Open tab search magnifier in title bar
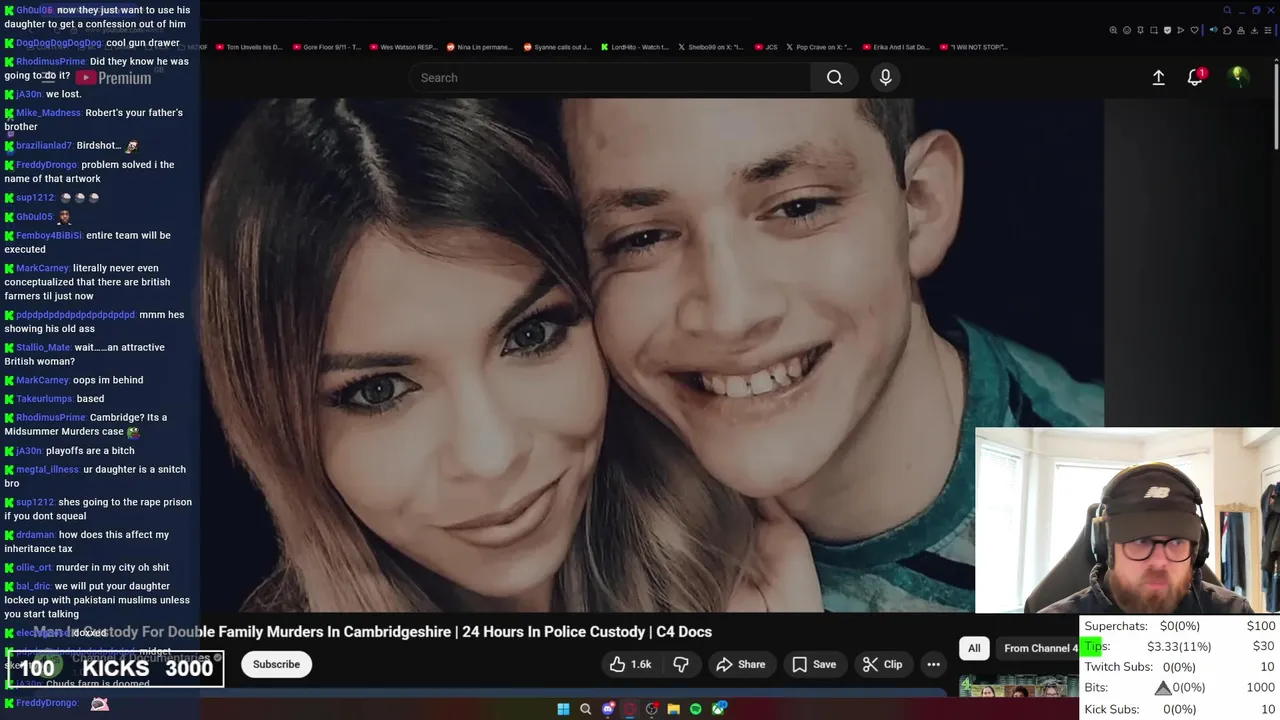This screenshot has width=1280, height=720. pyautogui.click(x=1227, y=10)
